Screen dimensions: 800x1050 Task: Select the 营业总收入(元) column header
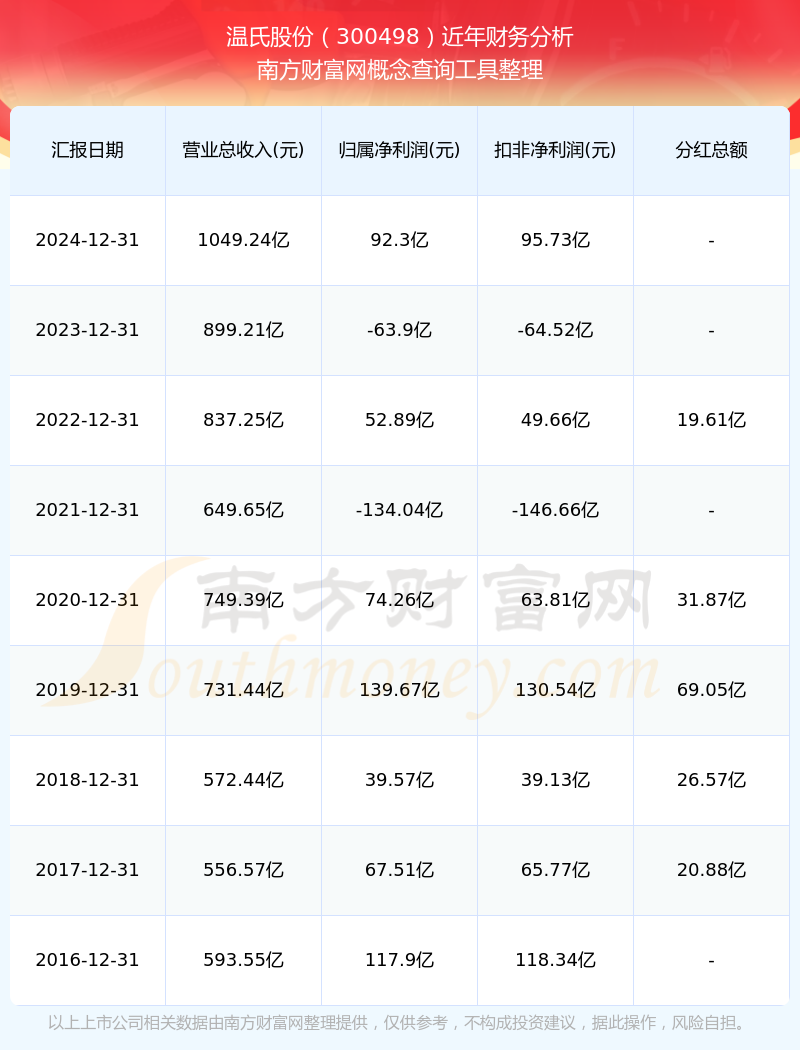click(244, 150)
